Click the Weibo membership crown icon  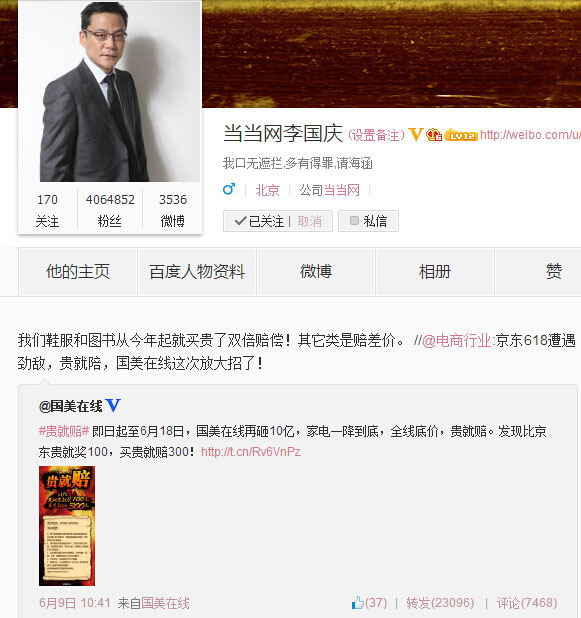pos(434,135)
